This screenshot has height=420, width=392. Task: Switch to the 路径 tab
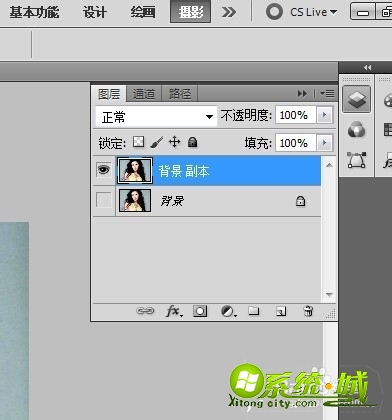(x=180, y=94)
